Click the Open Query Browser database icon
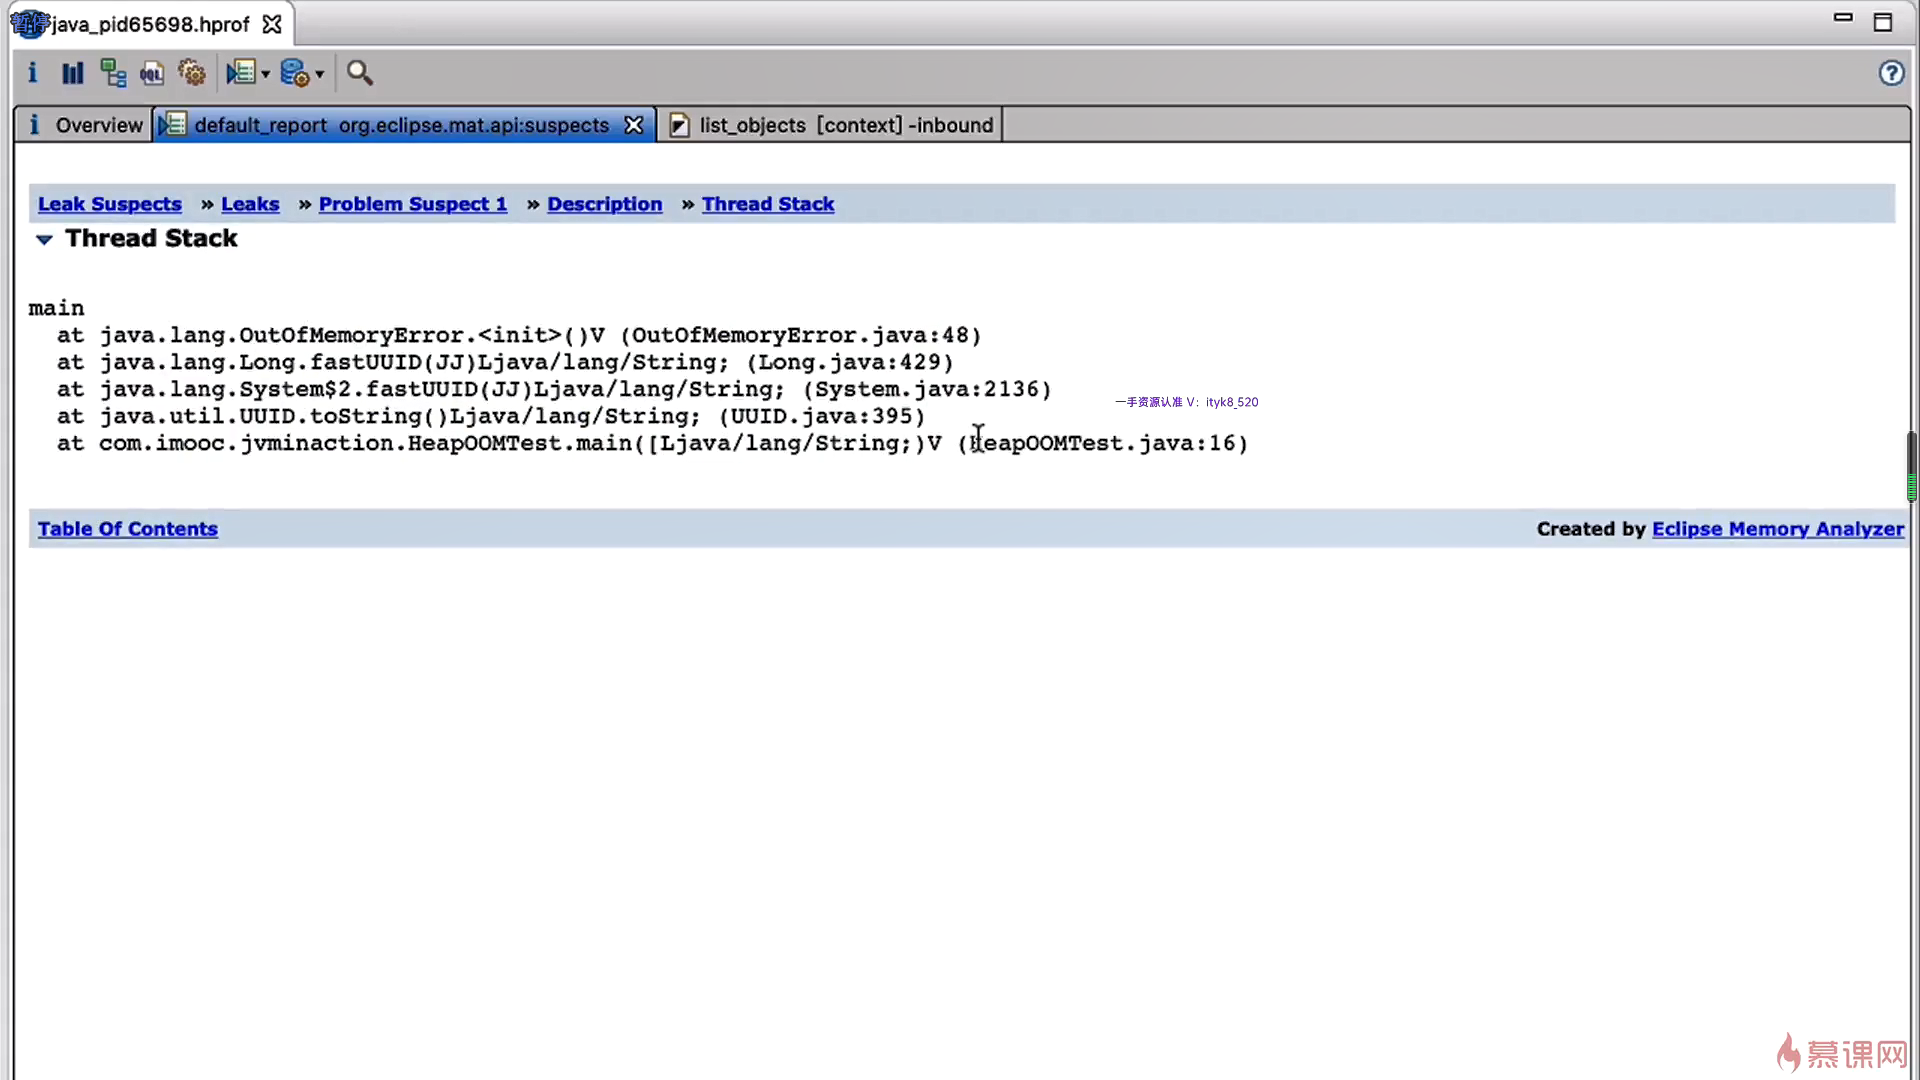Screen dimensions: 1920x1080 click(294, 73)
